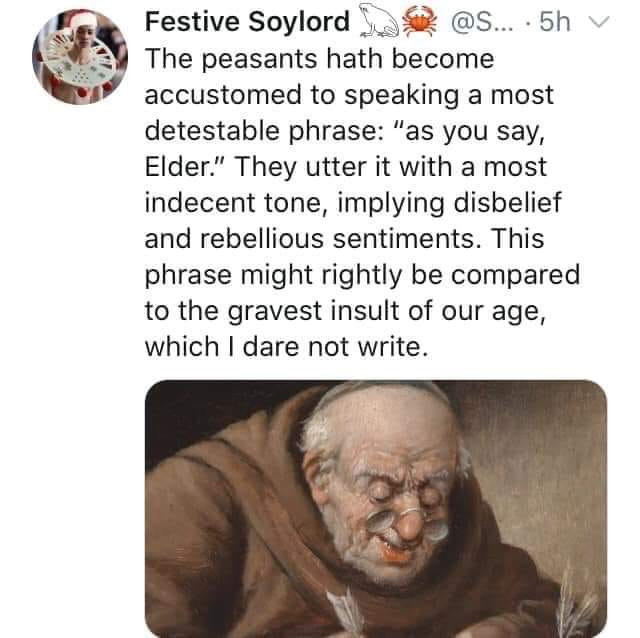The width and height of the screenshot is (640, 638).
Task: Click the truncated @S... handle
Action: tap(469, 22)
